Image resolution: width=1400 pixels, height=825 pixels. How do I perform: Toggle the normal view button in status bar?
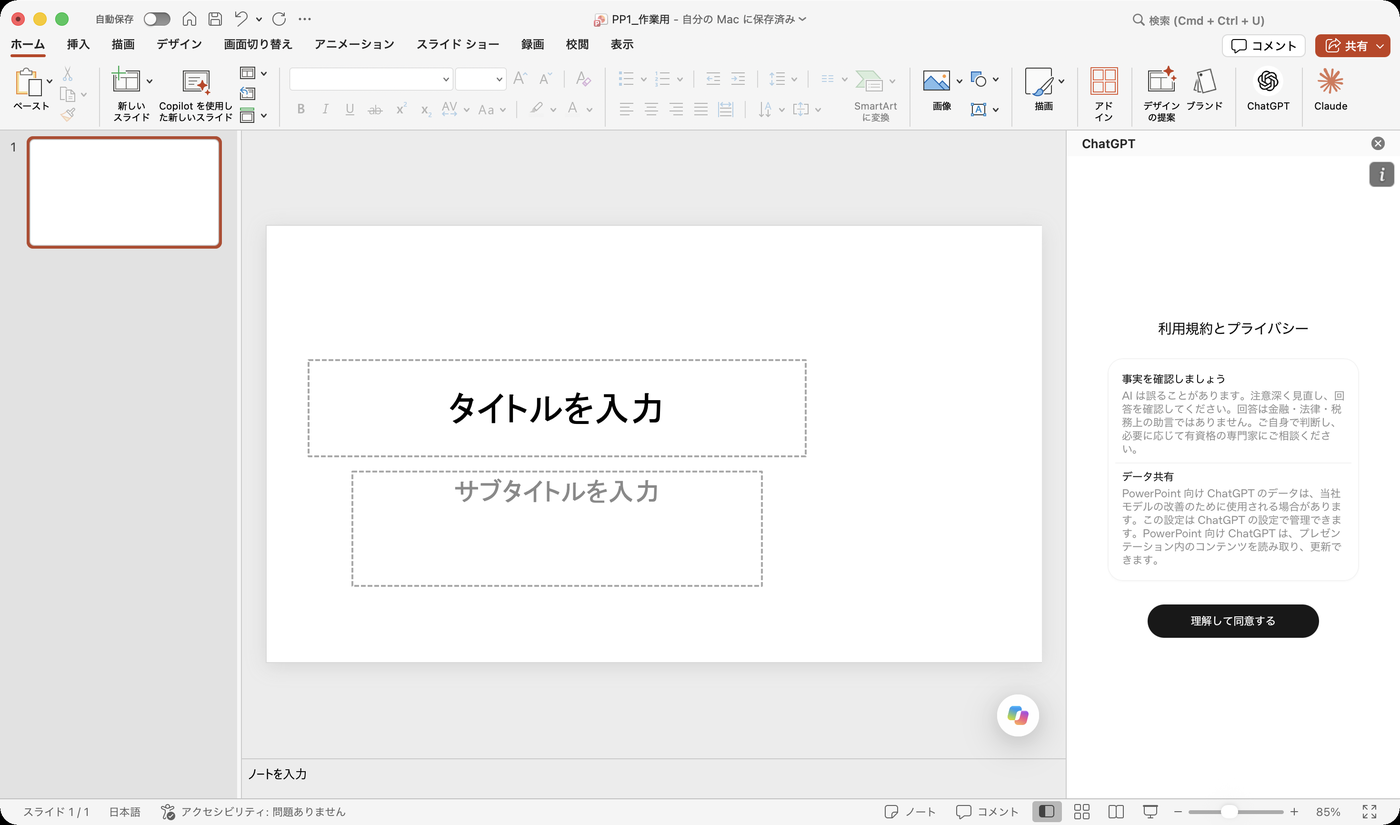click(1046, 812)
